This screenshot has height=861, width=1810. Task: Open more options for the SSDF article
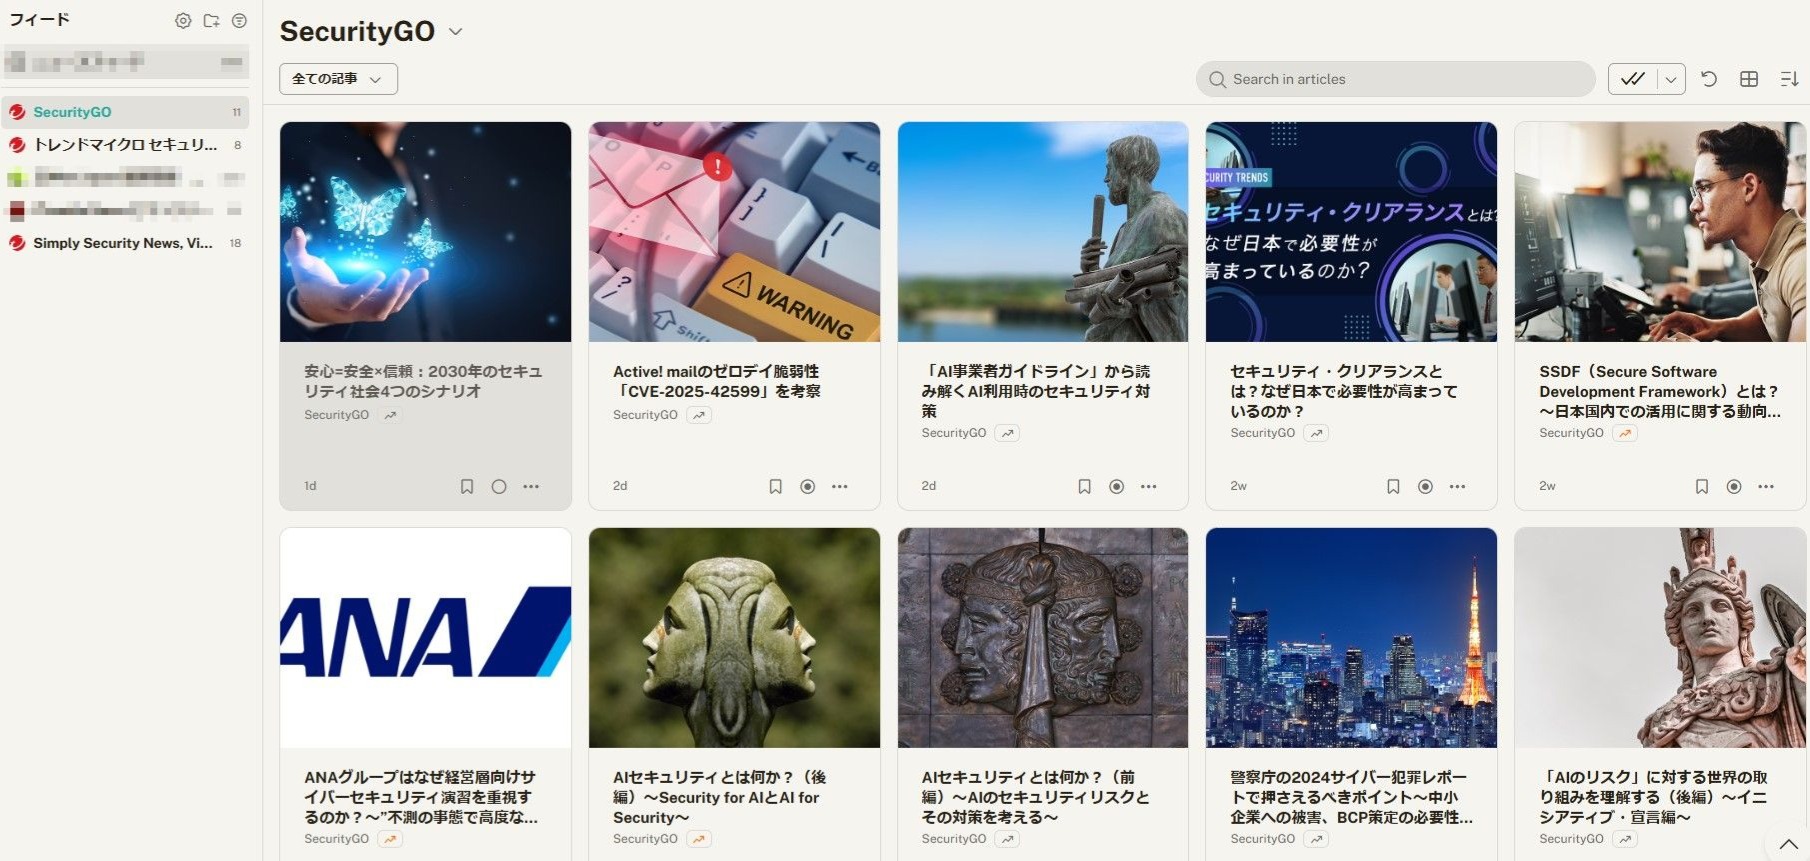point(1766,487)
